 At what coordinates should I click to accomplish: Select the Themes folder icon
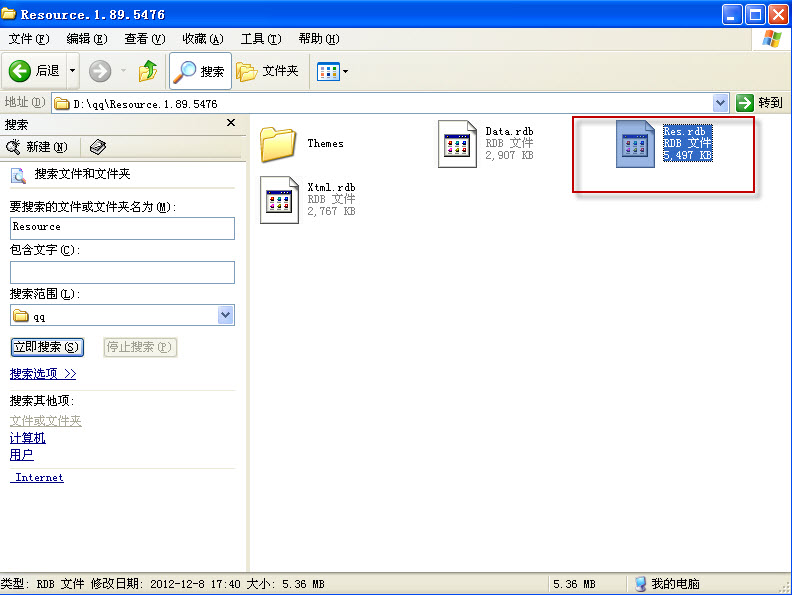278,144
